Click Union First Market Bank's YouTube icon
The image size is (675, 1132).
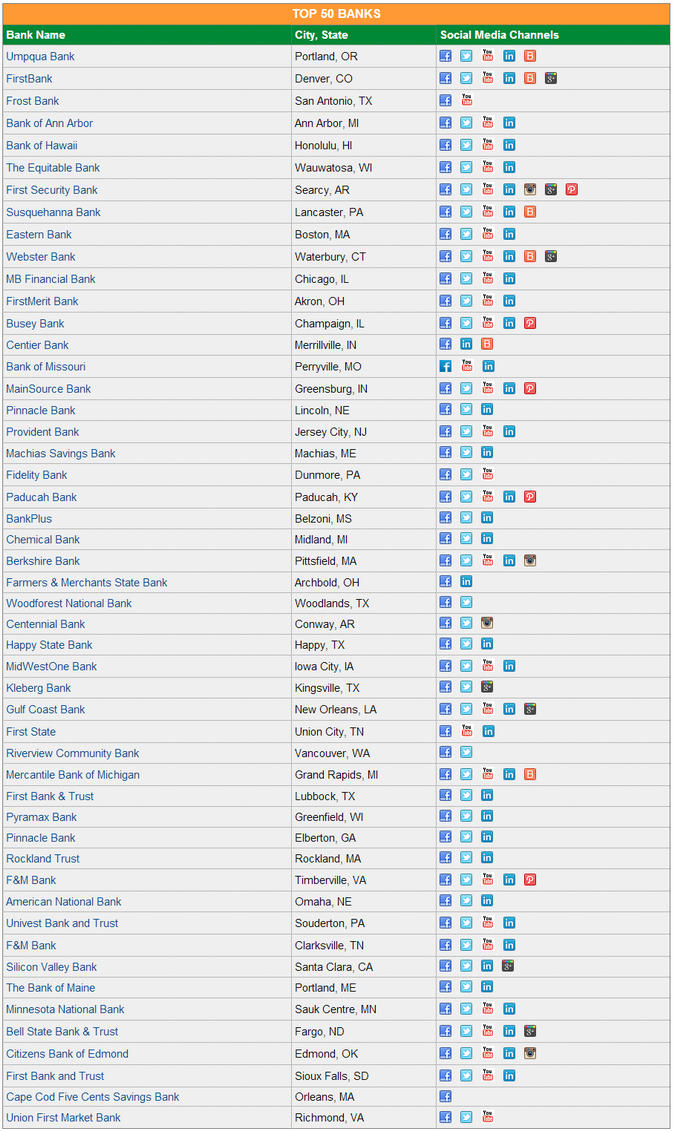point(487,1117)
